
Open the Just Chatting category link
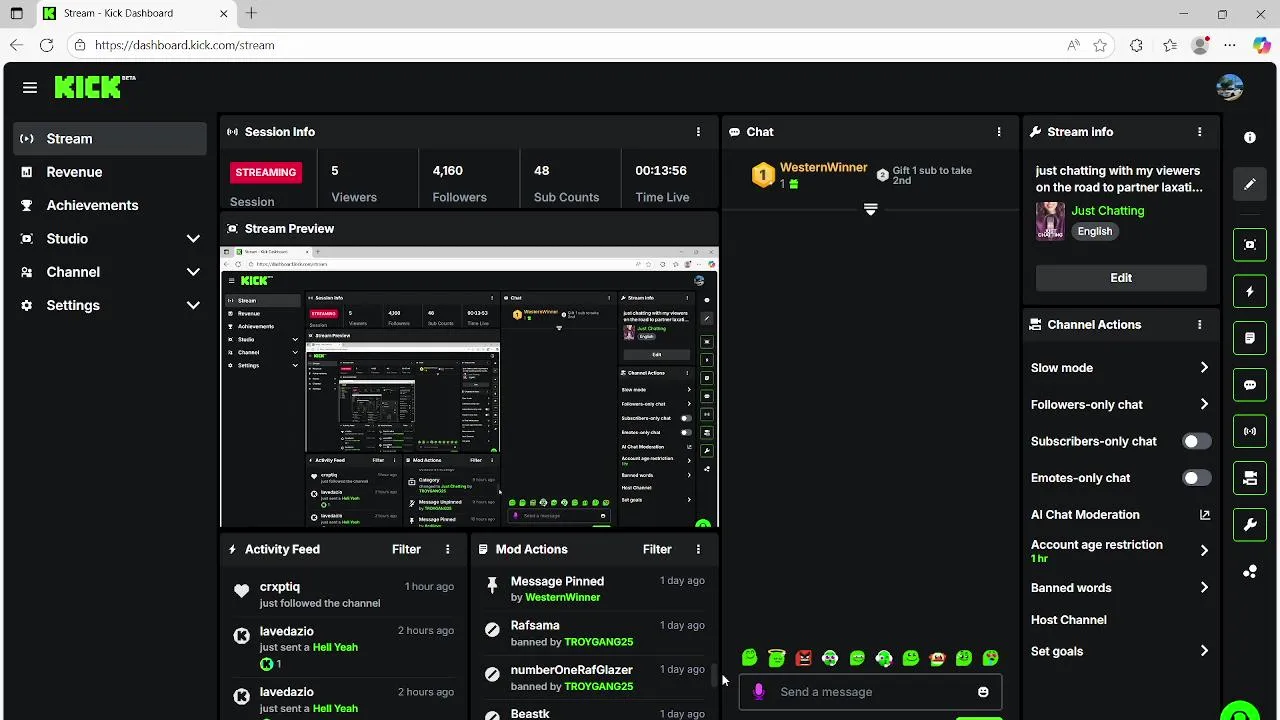[x=1108, y=211]
